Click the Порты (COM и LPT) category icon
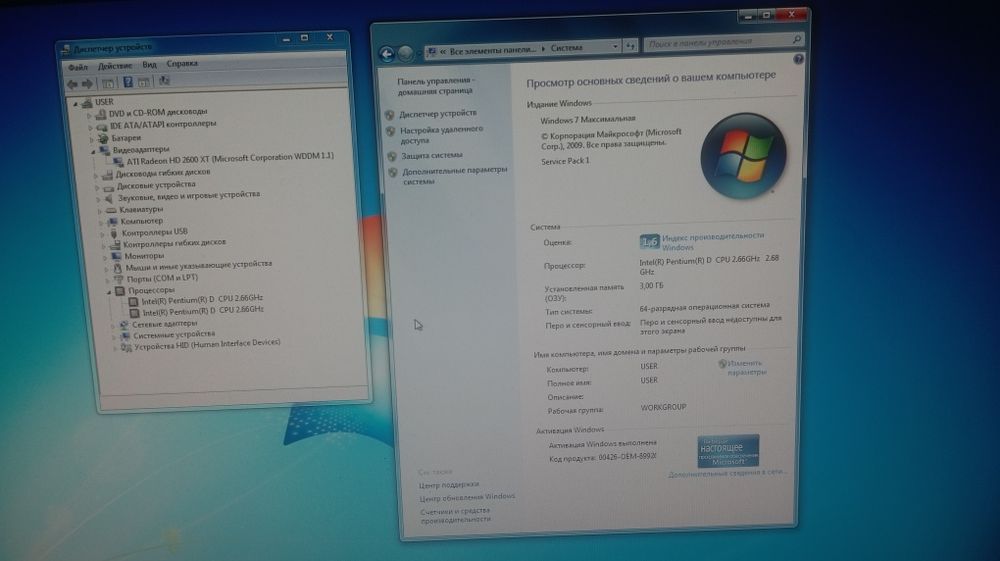 pyautogui.click(x=119, y=280)
